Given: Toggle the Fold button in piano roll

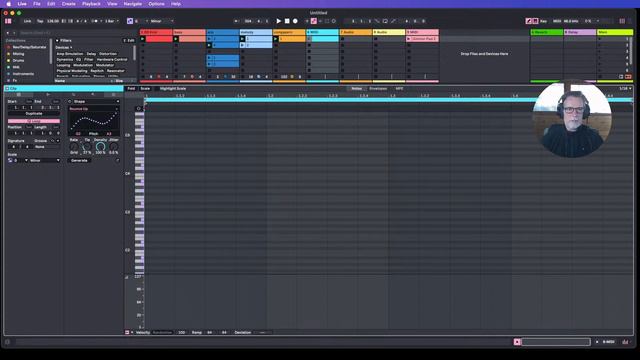Looking at the screenshot, I should (x=131, y=88).
